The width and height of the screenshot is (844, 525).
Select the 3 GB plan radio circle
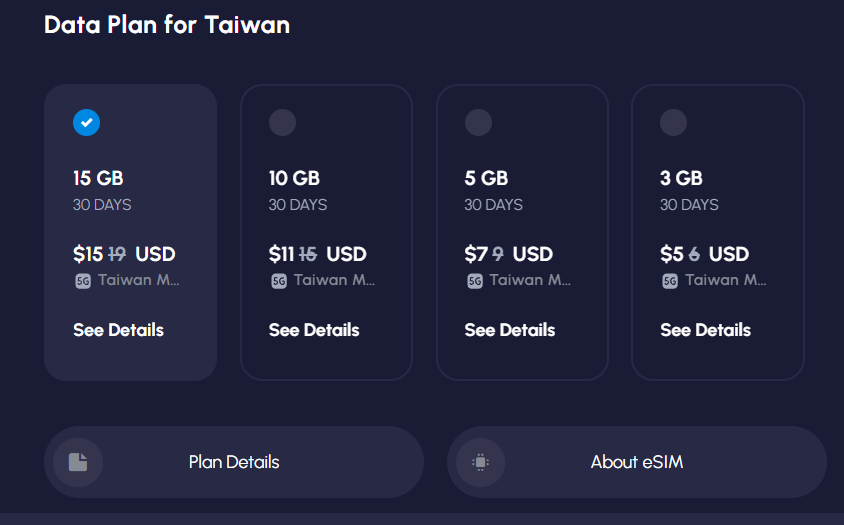[x=673, y=123]
